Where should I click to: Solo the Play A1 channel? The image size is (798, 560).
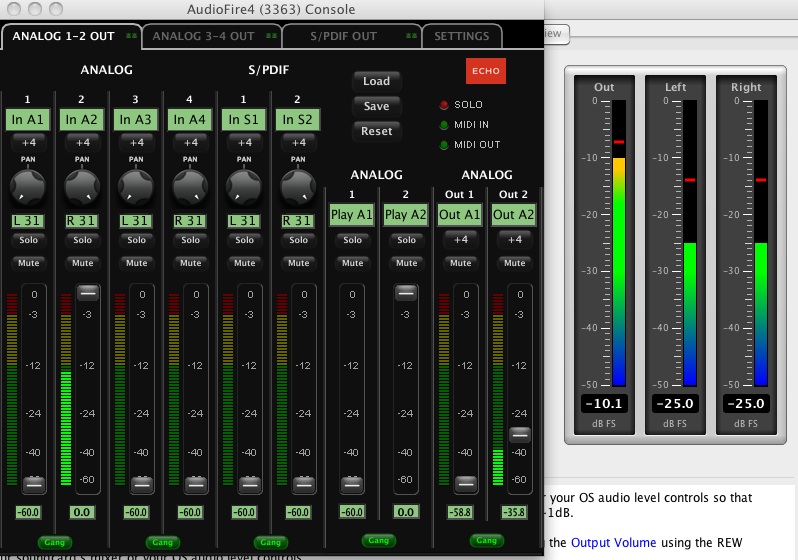[x=352, y=240]
